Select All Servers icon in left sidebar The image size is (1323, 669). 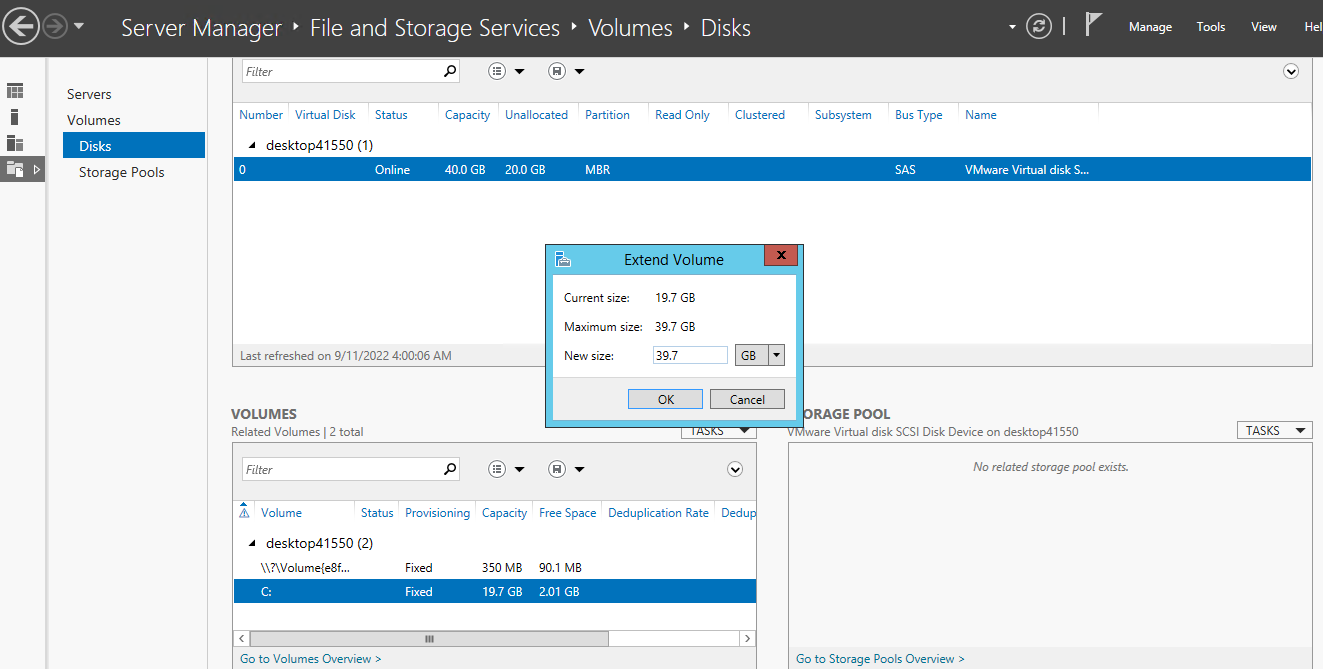point(15,143)
